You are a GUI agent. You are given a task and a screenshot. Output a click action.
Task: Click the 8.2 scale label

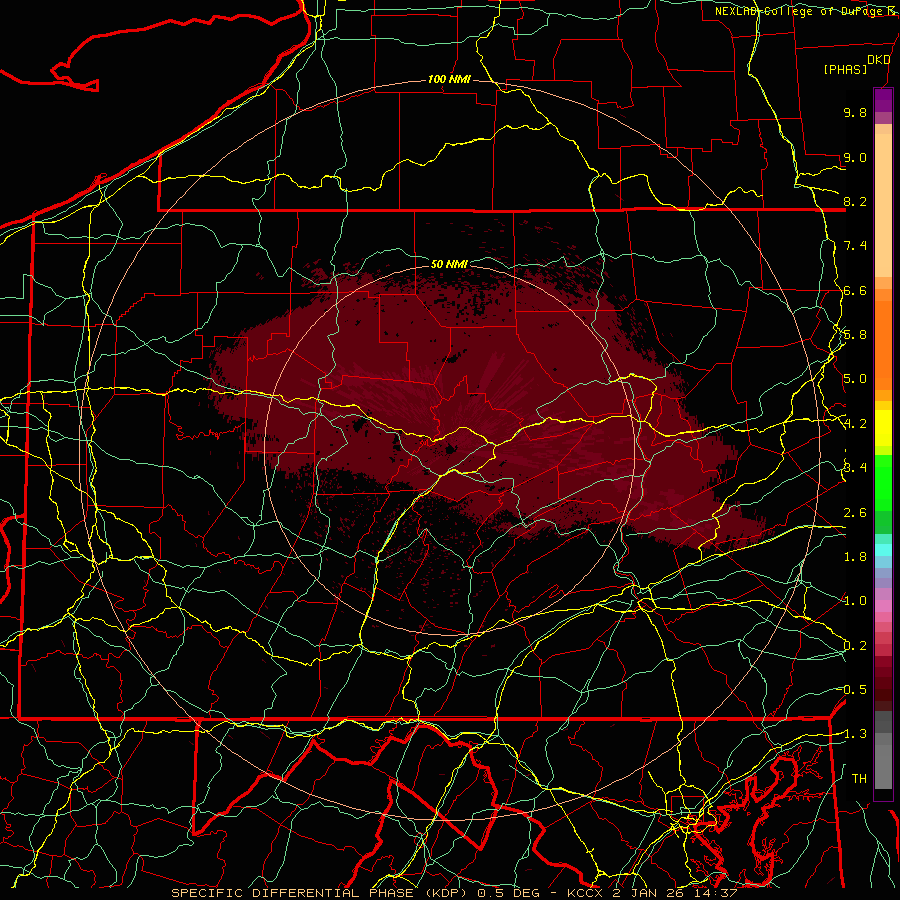point(855,201)
